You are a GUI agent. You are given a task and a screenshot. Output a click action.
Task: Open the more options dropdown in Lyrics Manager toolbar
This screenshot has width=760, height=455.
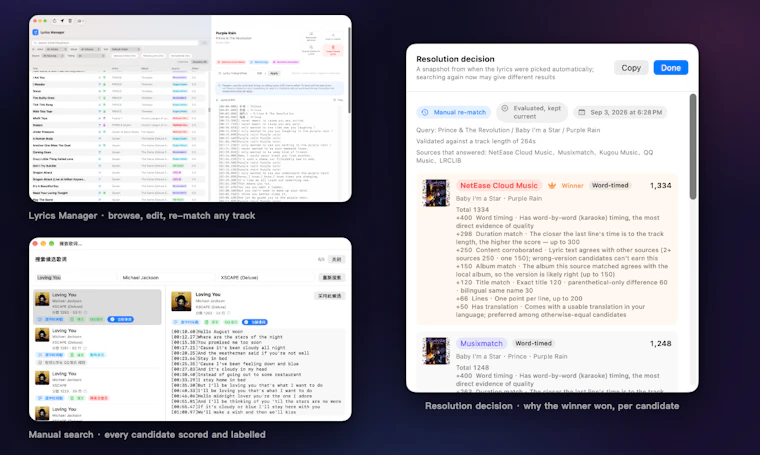click(80, 21)
